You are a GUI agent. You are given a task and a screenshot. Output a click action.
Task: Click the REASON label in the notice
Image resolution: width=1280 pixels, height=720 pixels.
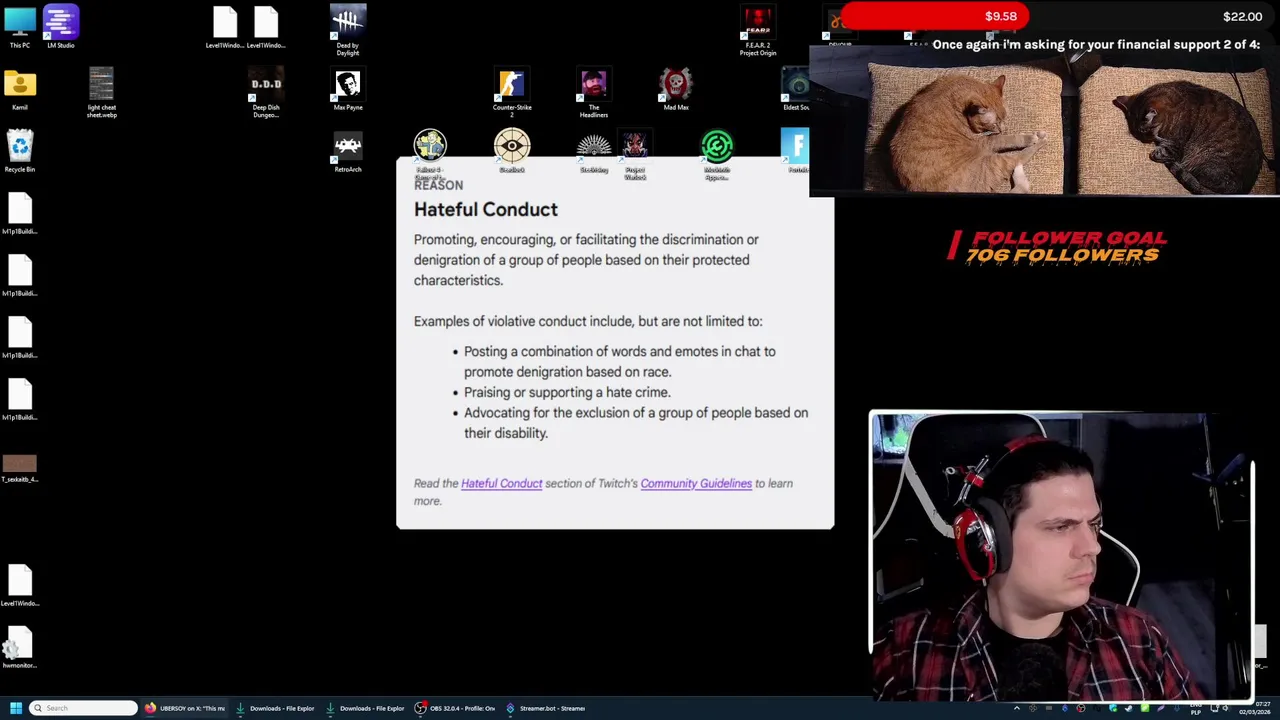coord(438,185)
